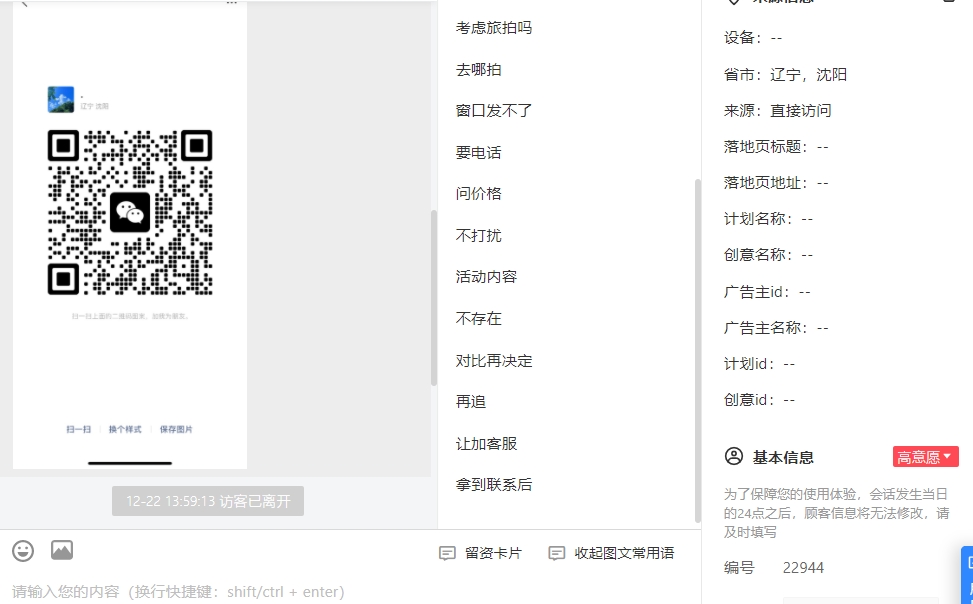Select quick phrase 再追
Viewport: 973px width, 604px height.
[471, 402]
